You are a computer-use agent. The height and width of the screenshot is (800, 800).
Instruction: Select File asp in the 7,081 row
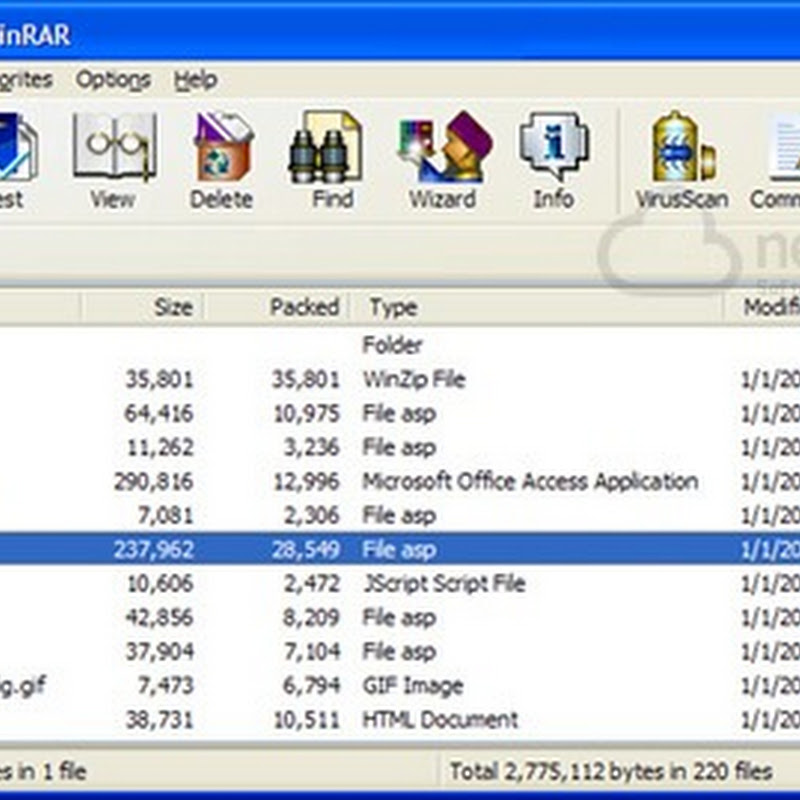(399, 515)
